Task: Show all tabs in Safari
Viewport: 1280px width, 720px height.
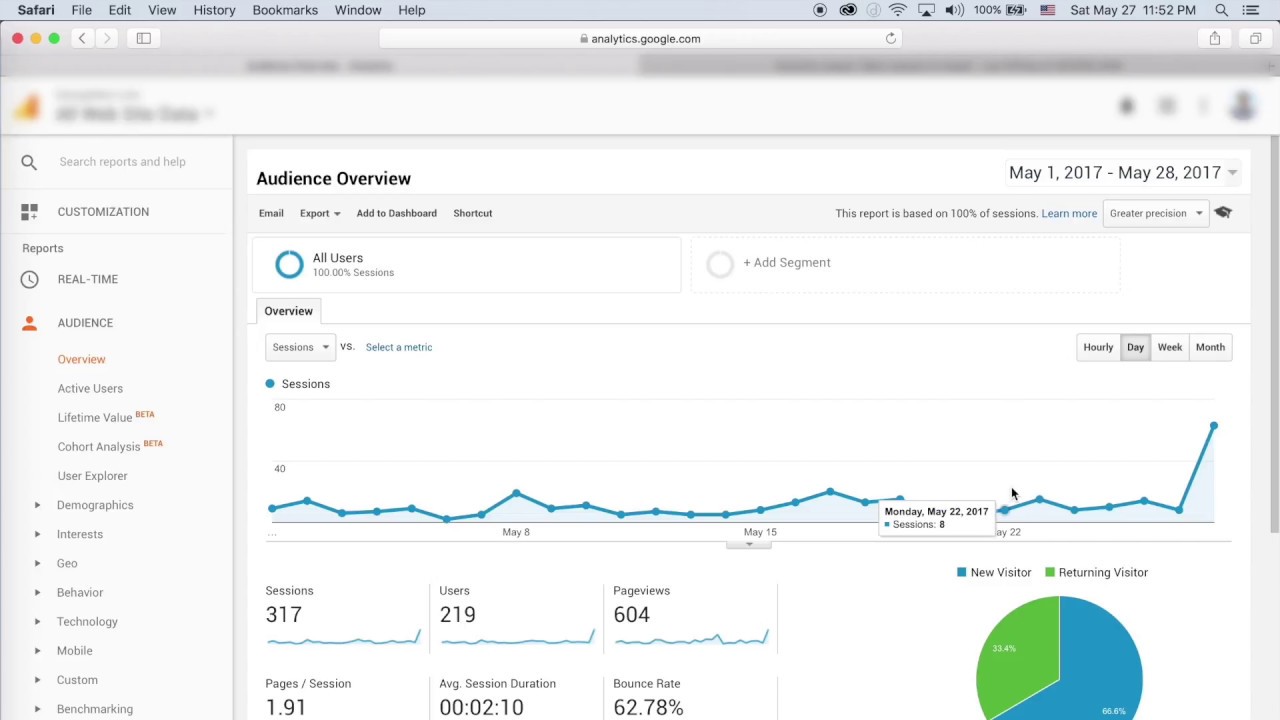Action: point(1256,38)
